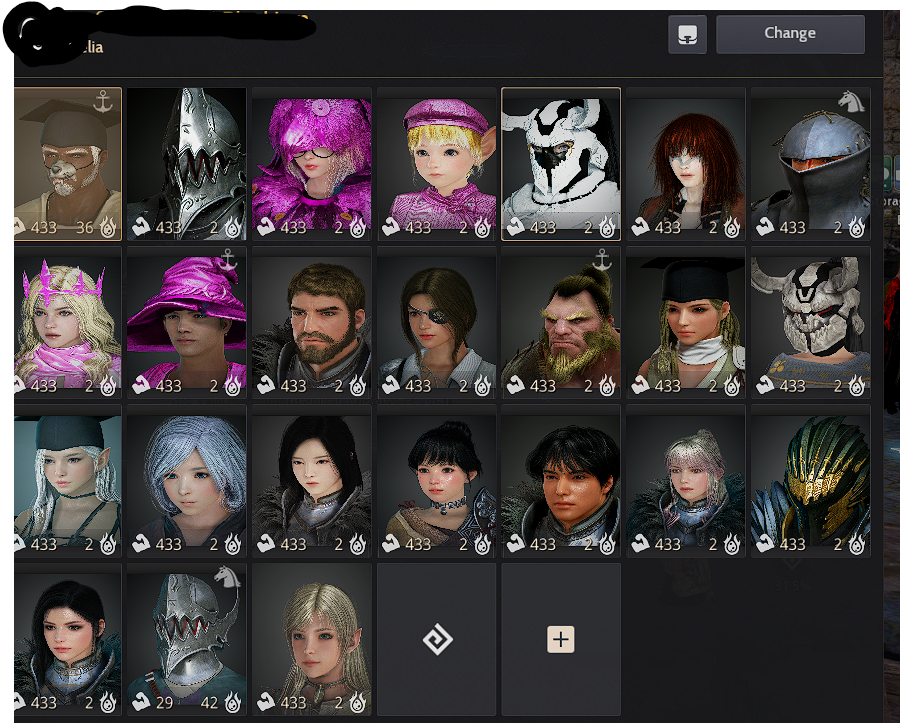Click anchor icon on the pink witch hat portrait
900x723 pixels.
pyautogui.click(x=228, y=260)
